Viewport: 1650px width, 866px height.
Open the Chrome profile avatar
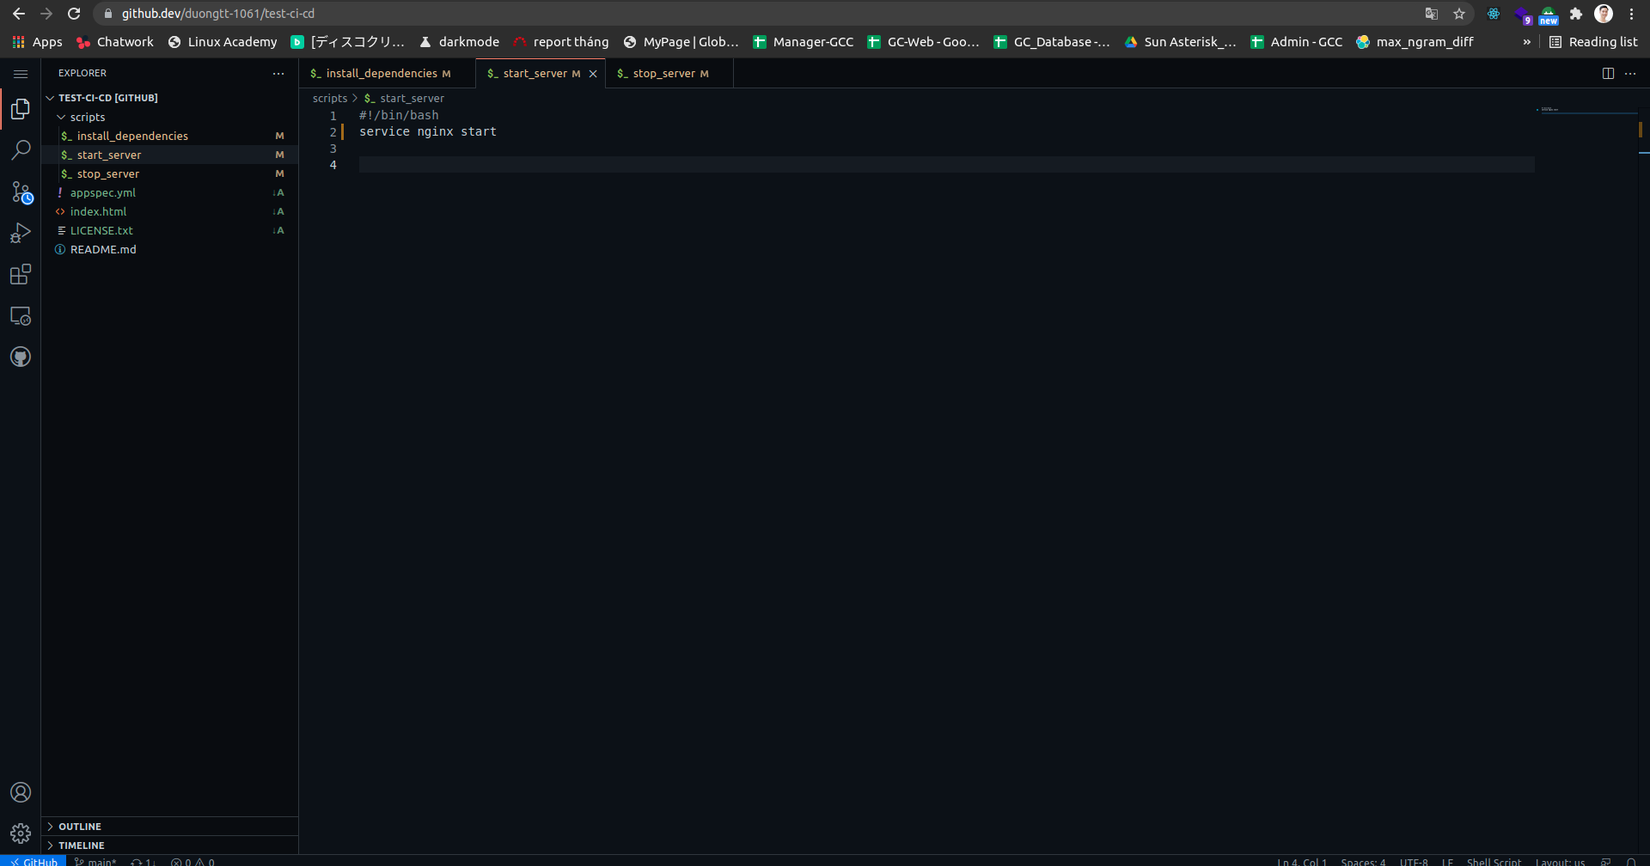(x=1603, y=14)
